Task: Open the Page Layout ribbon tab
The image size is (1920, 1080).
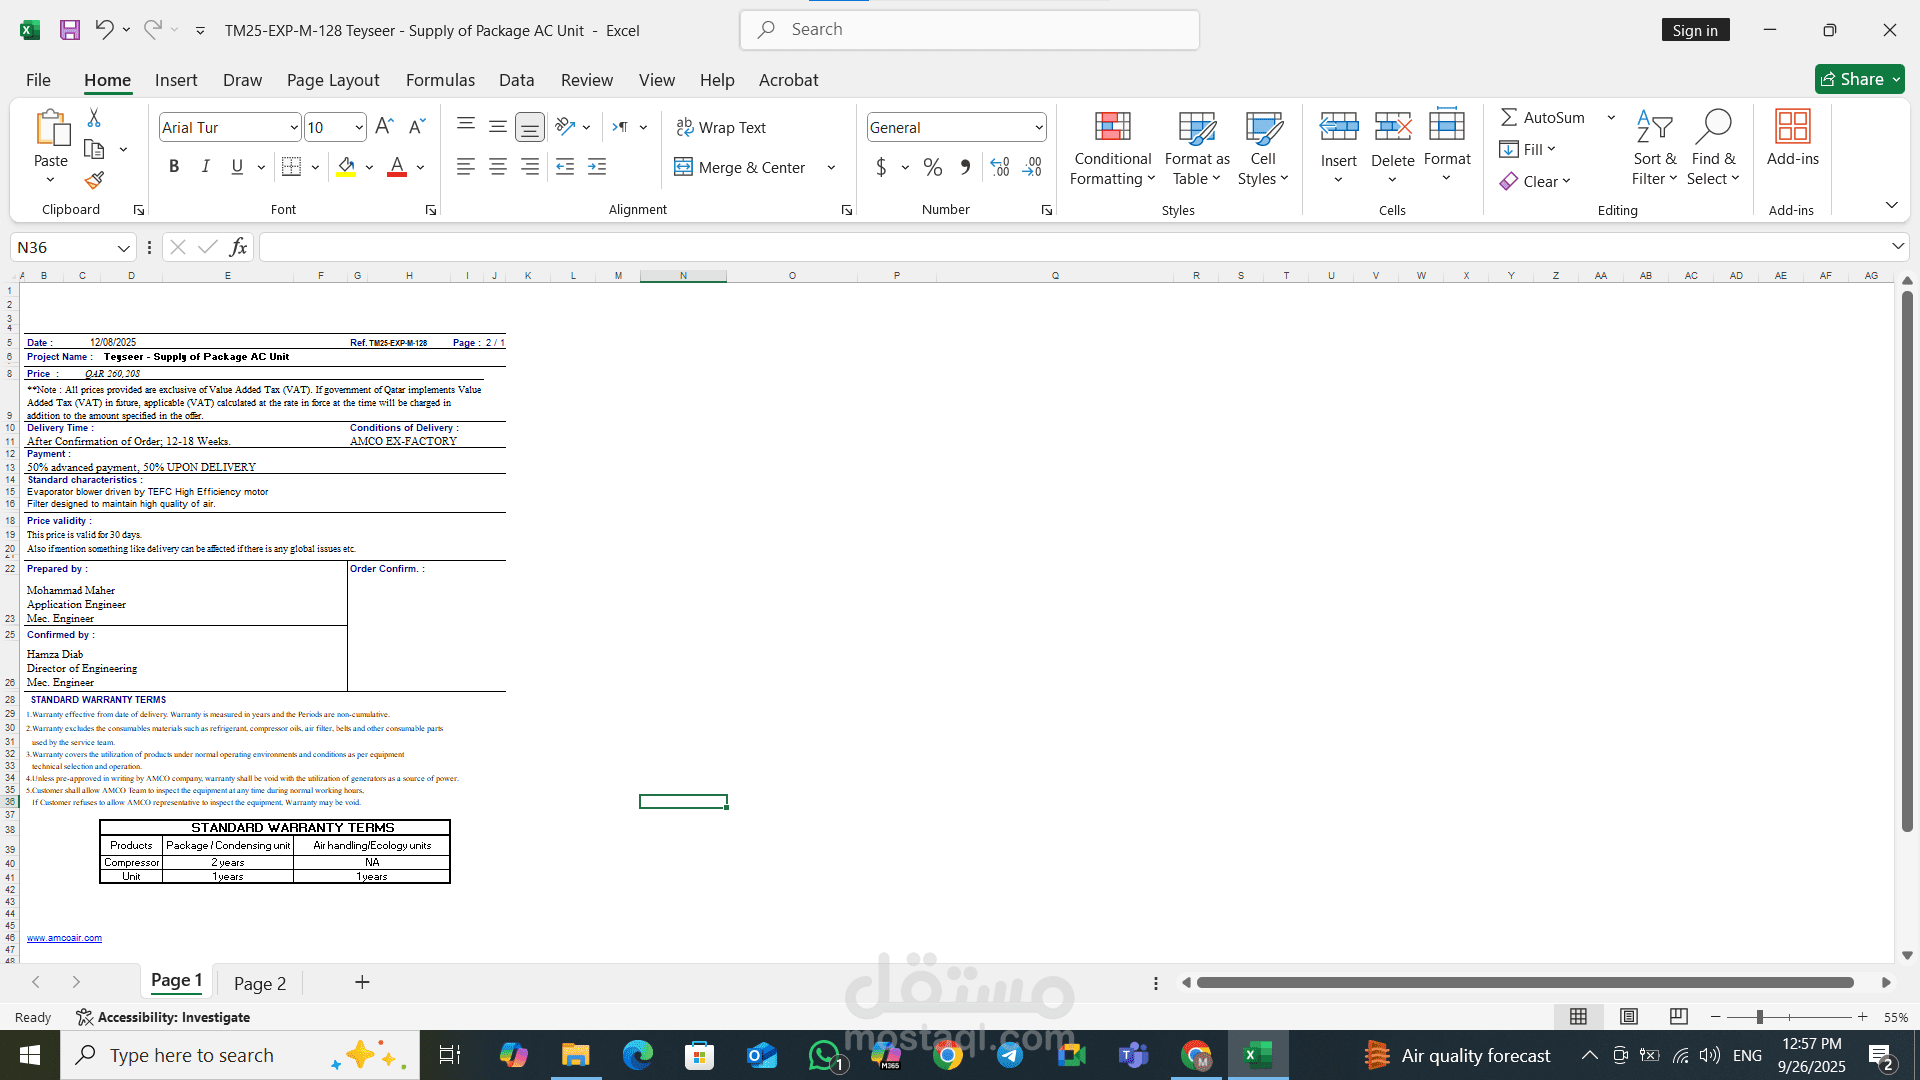Action: 332,80
